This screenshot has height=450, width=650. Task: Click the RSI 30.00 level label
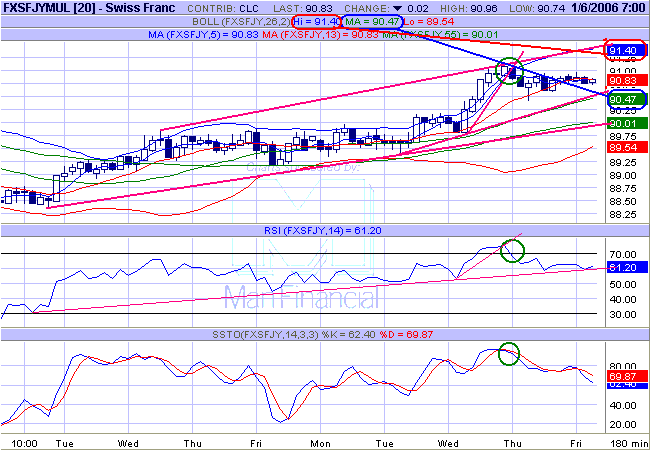click(x=624, y=315)
